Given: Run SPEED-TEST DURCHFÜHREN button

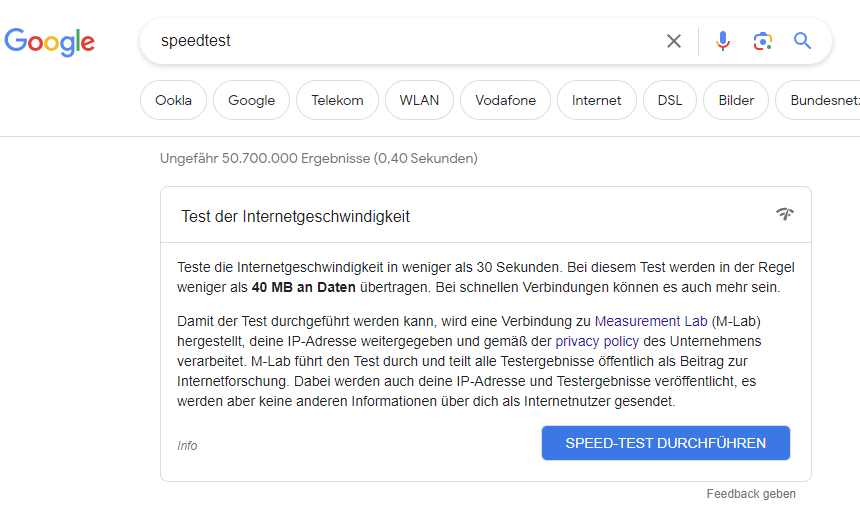Looking at the screenshot, I should (665, 443).
